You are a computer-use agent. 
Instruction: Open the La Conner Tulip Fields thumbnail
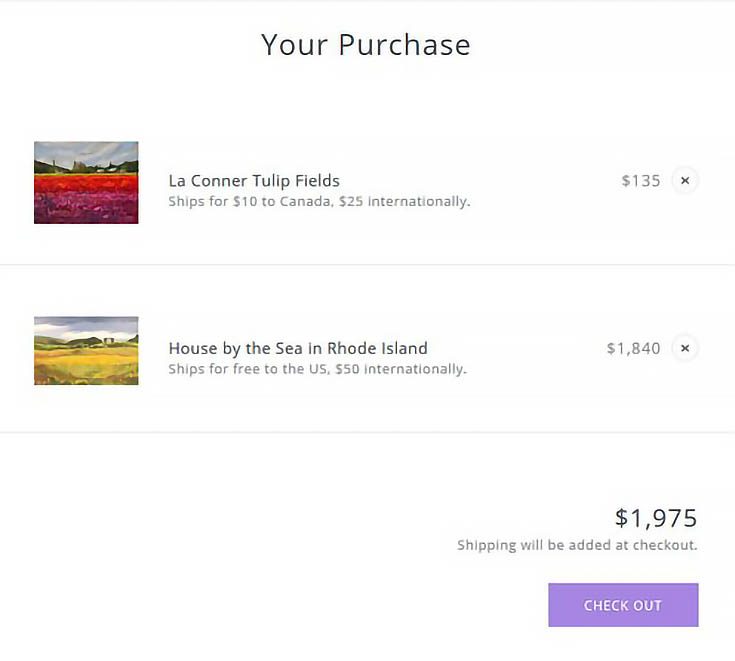coord(86,182)
